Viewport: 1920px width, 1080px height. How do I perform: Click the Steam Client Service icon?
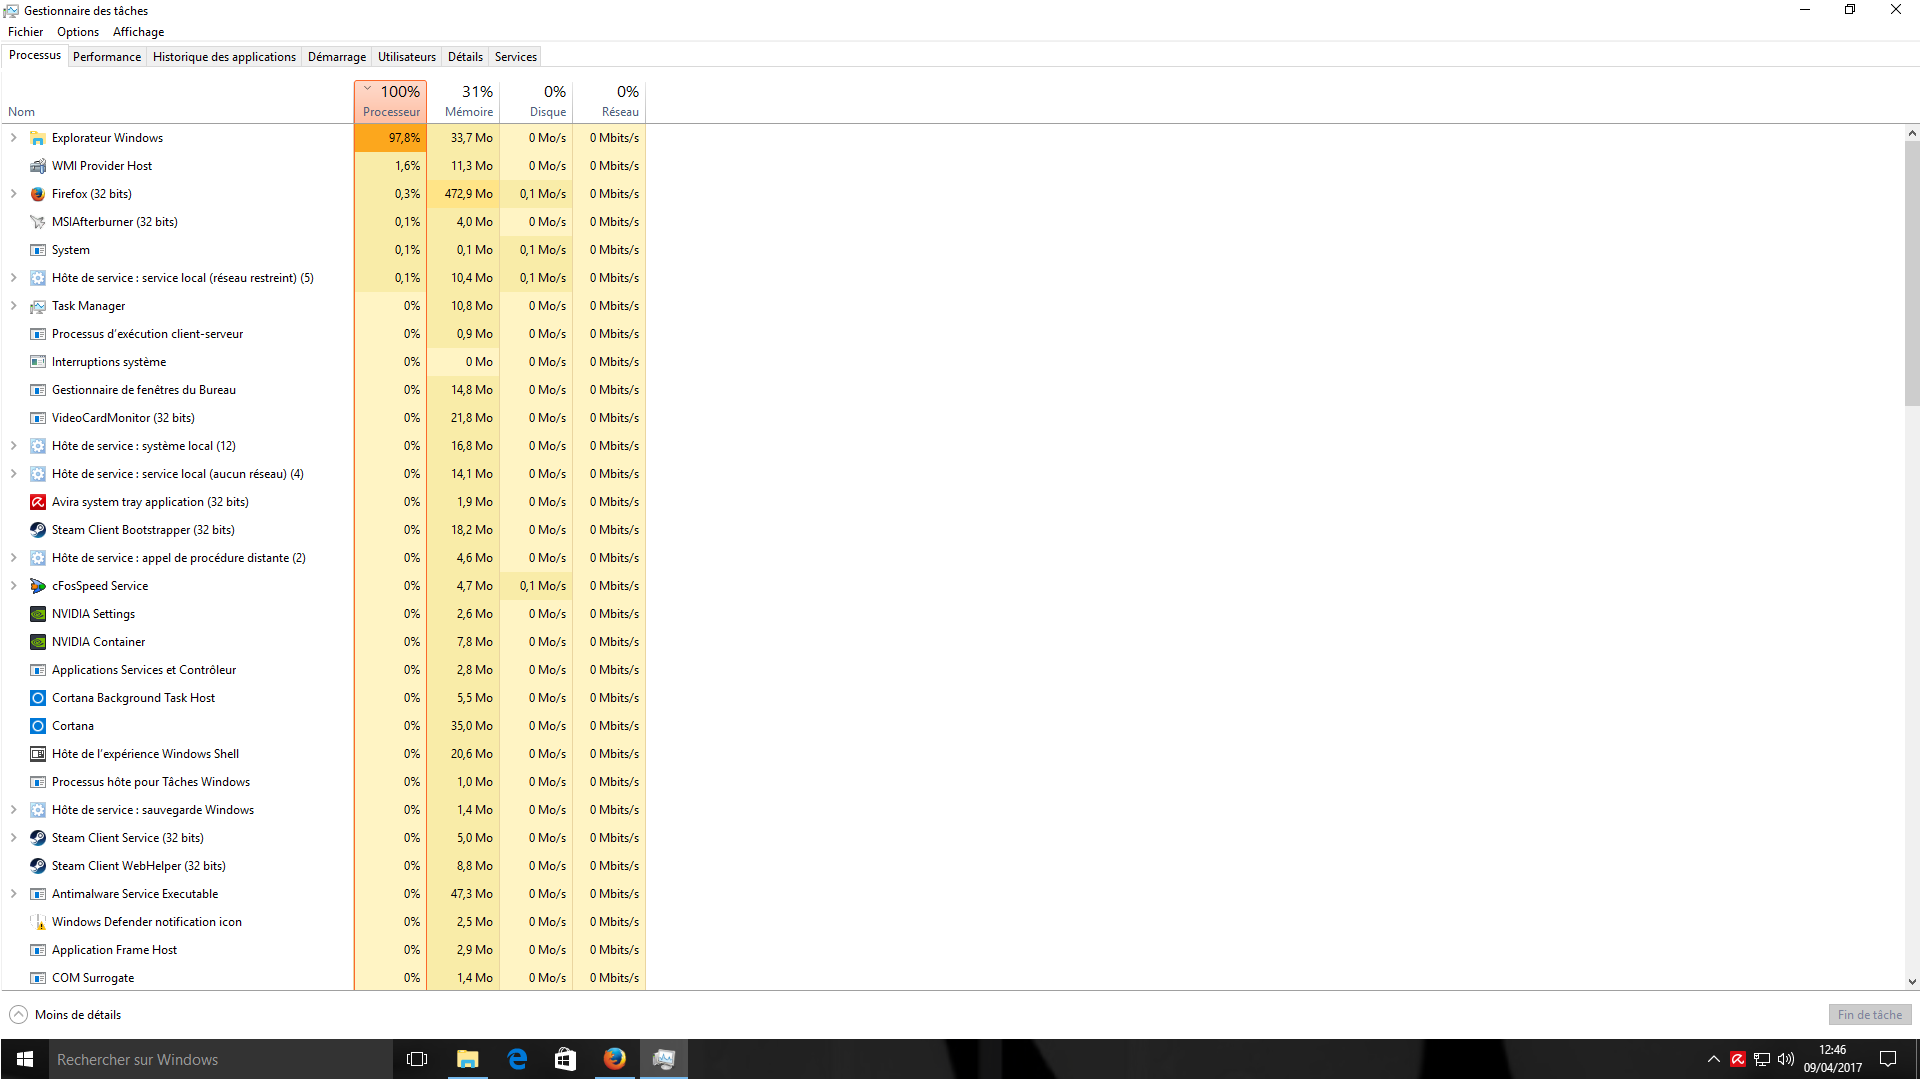38,838
